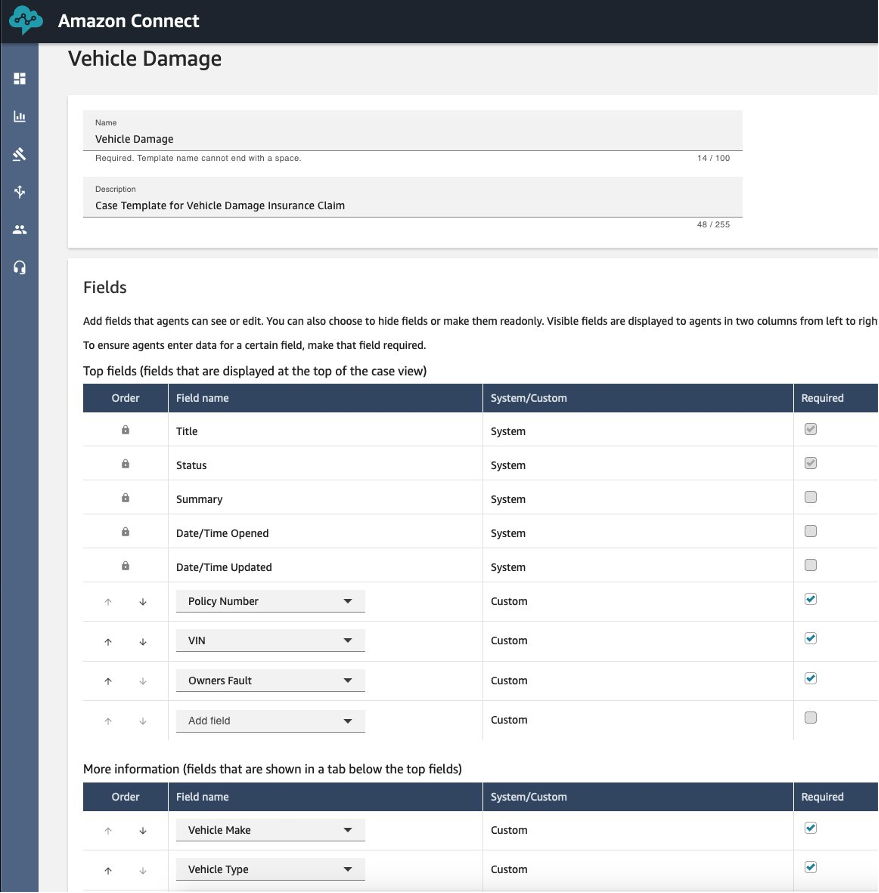The height and width of the screenshot is (893, 879).
Task: Click Amazon Connect title text
Action: [x=129, y=21]
